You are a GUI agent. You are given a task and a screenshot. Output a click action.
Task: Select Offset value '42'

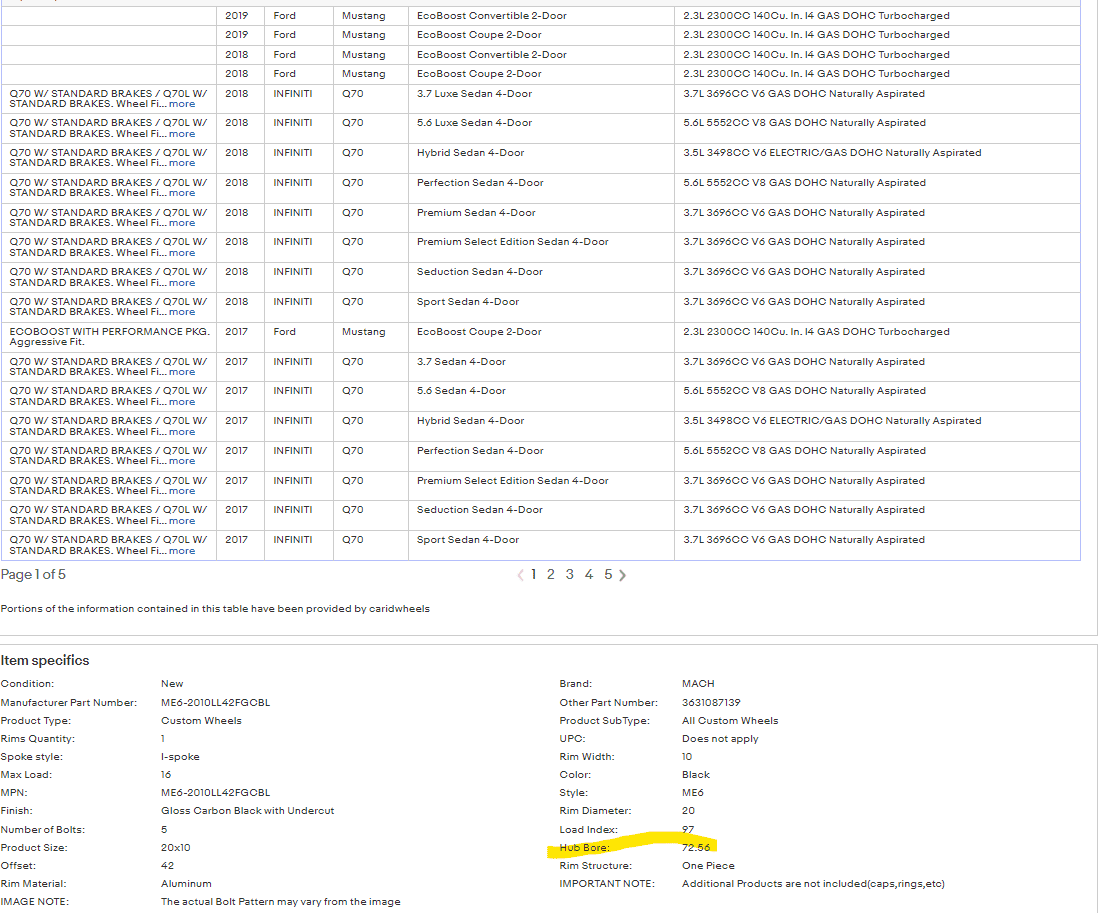point(168,866)
